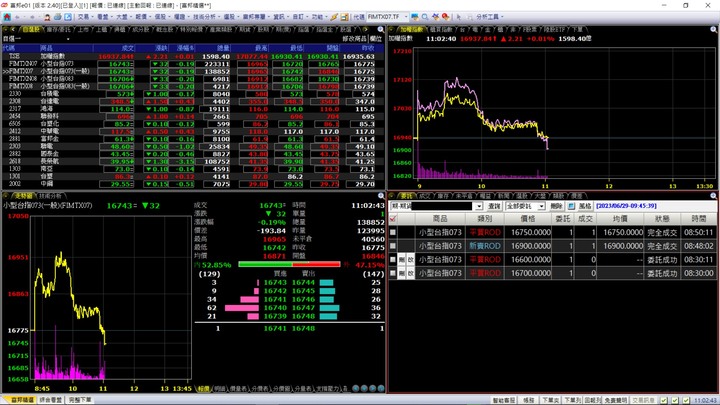Viewport: 720px width, 405px height.
Task: Click the save-layout icon beside lightning bolt
Action: 344,17
